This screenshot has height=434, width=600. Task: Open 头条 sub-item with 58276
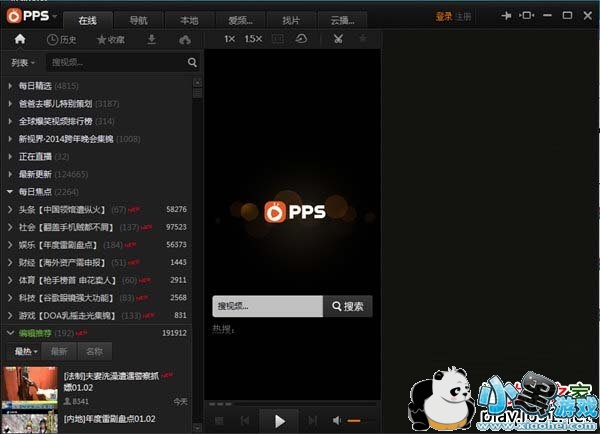[96, 209]
